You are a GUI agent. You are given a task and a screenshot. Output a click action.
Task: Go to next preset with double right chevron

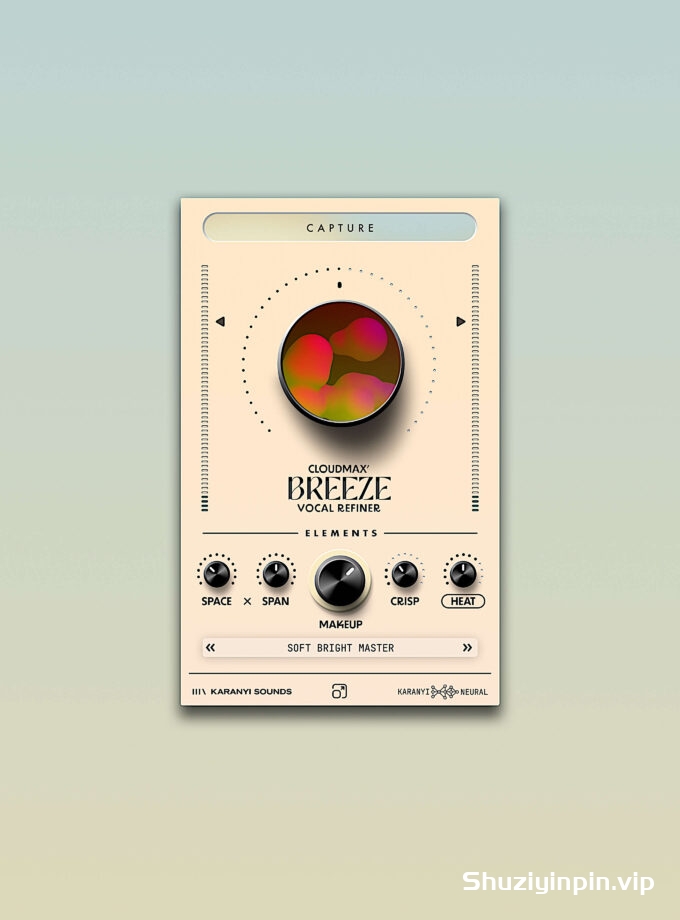[467, 648]
